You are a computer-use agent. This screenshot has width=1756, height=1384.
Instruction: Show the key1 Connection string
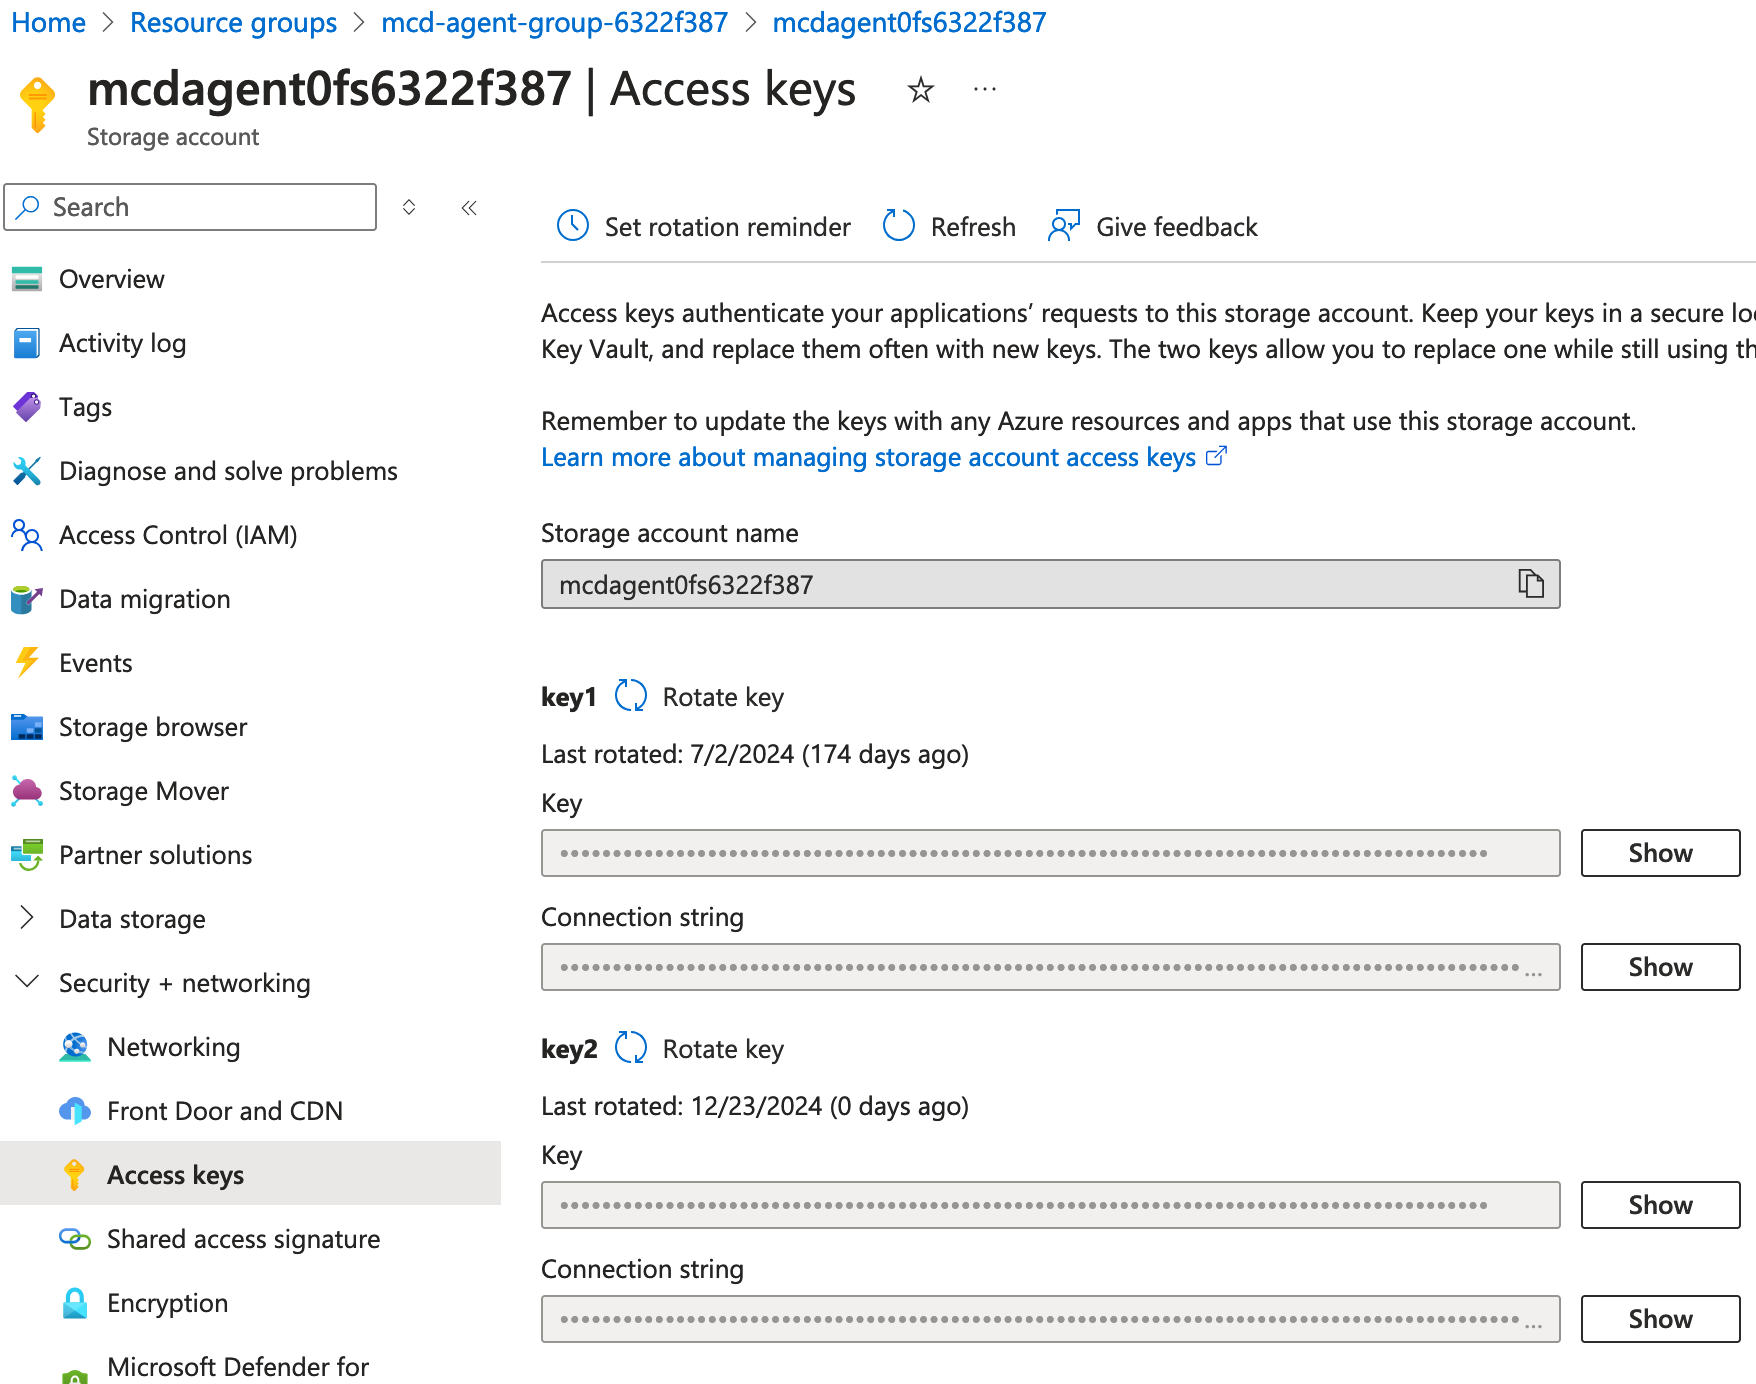point(1660,967)
